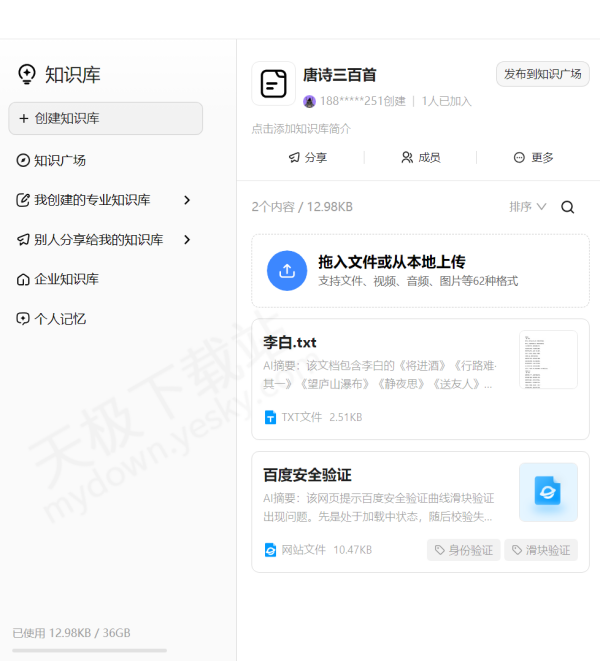Click the blue upload arrow icon

coord(287,270)
